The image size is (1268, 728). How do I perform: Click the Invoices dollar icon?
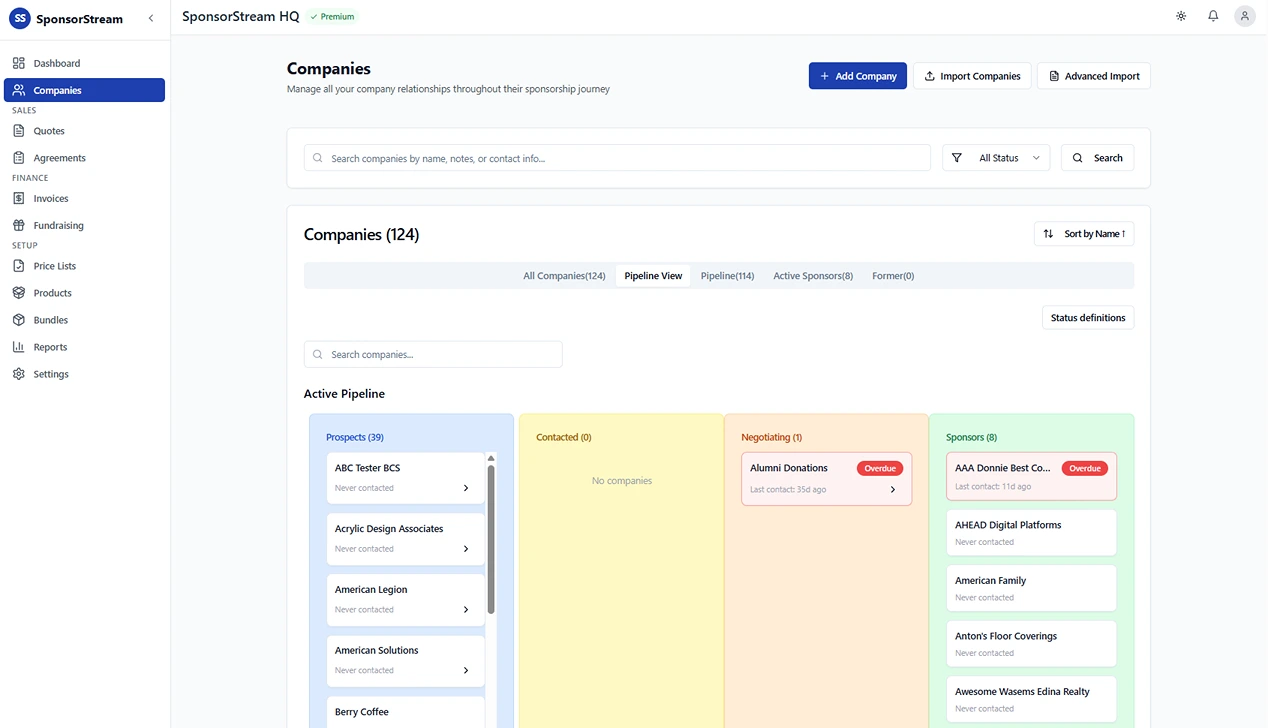(19, 199)
